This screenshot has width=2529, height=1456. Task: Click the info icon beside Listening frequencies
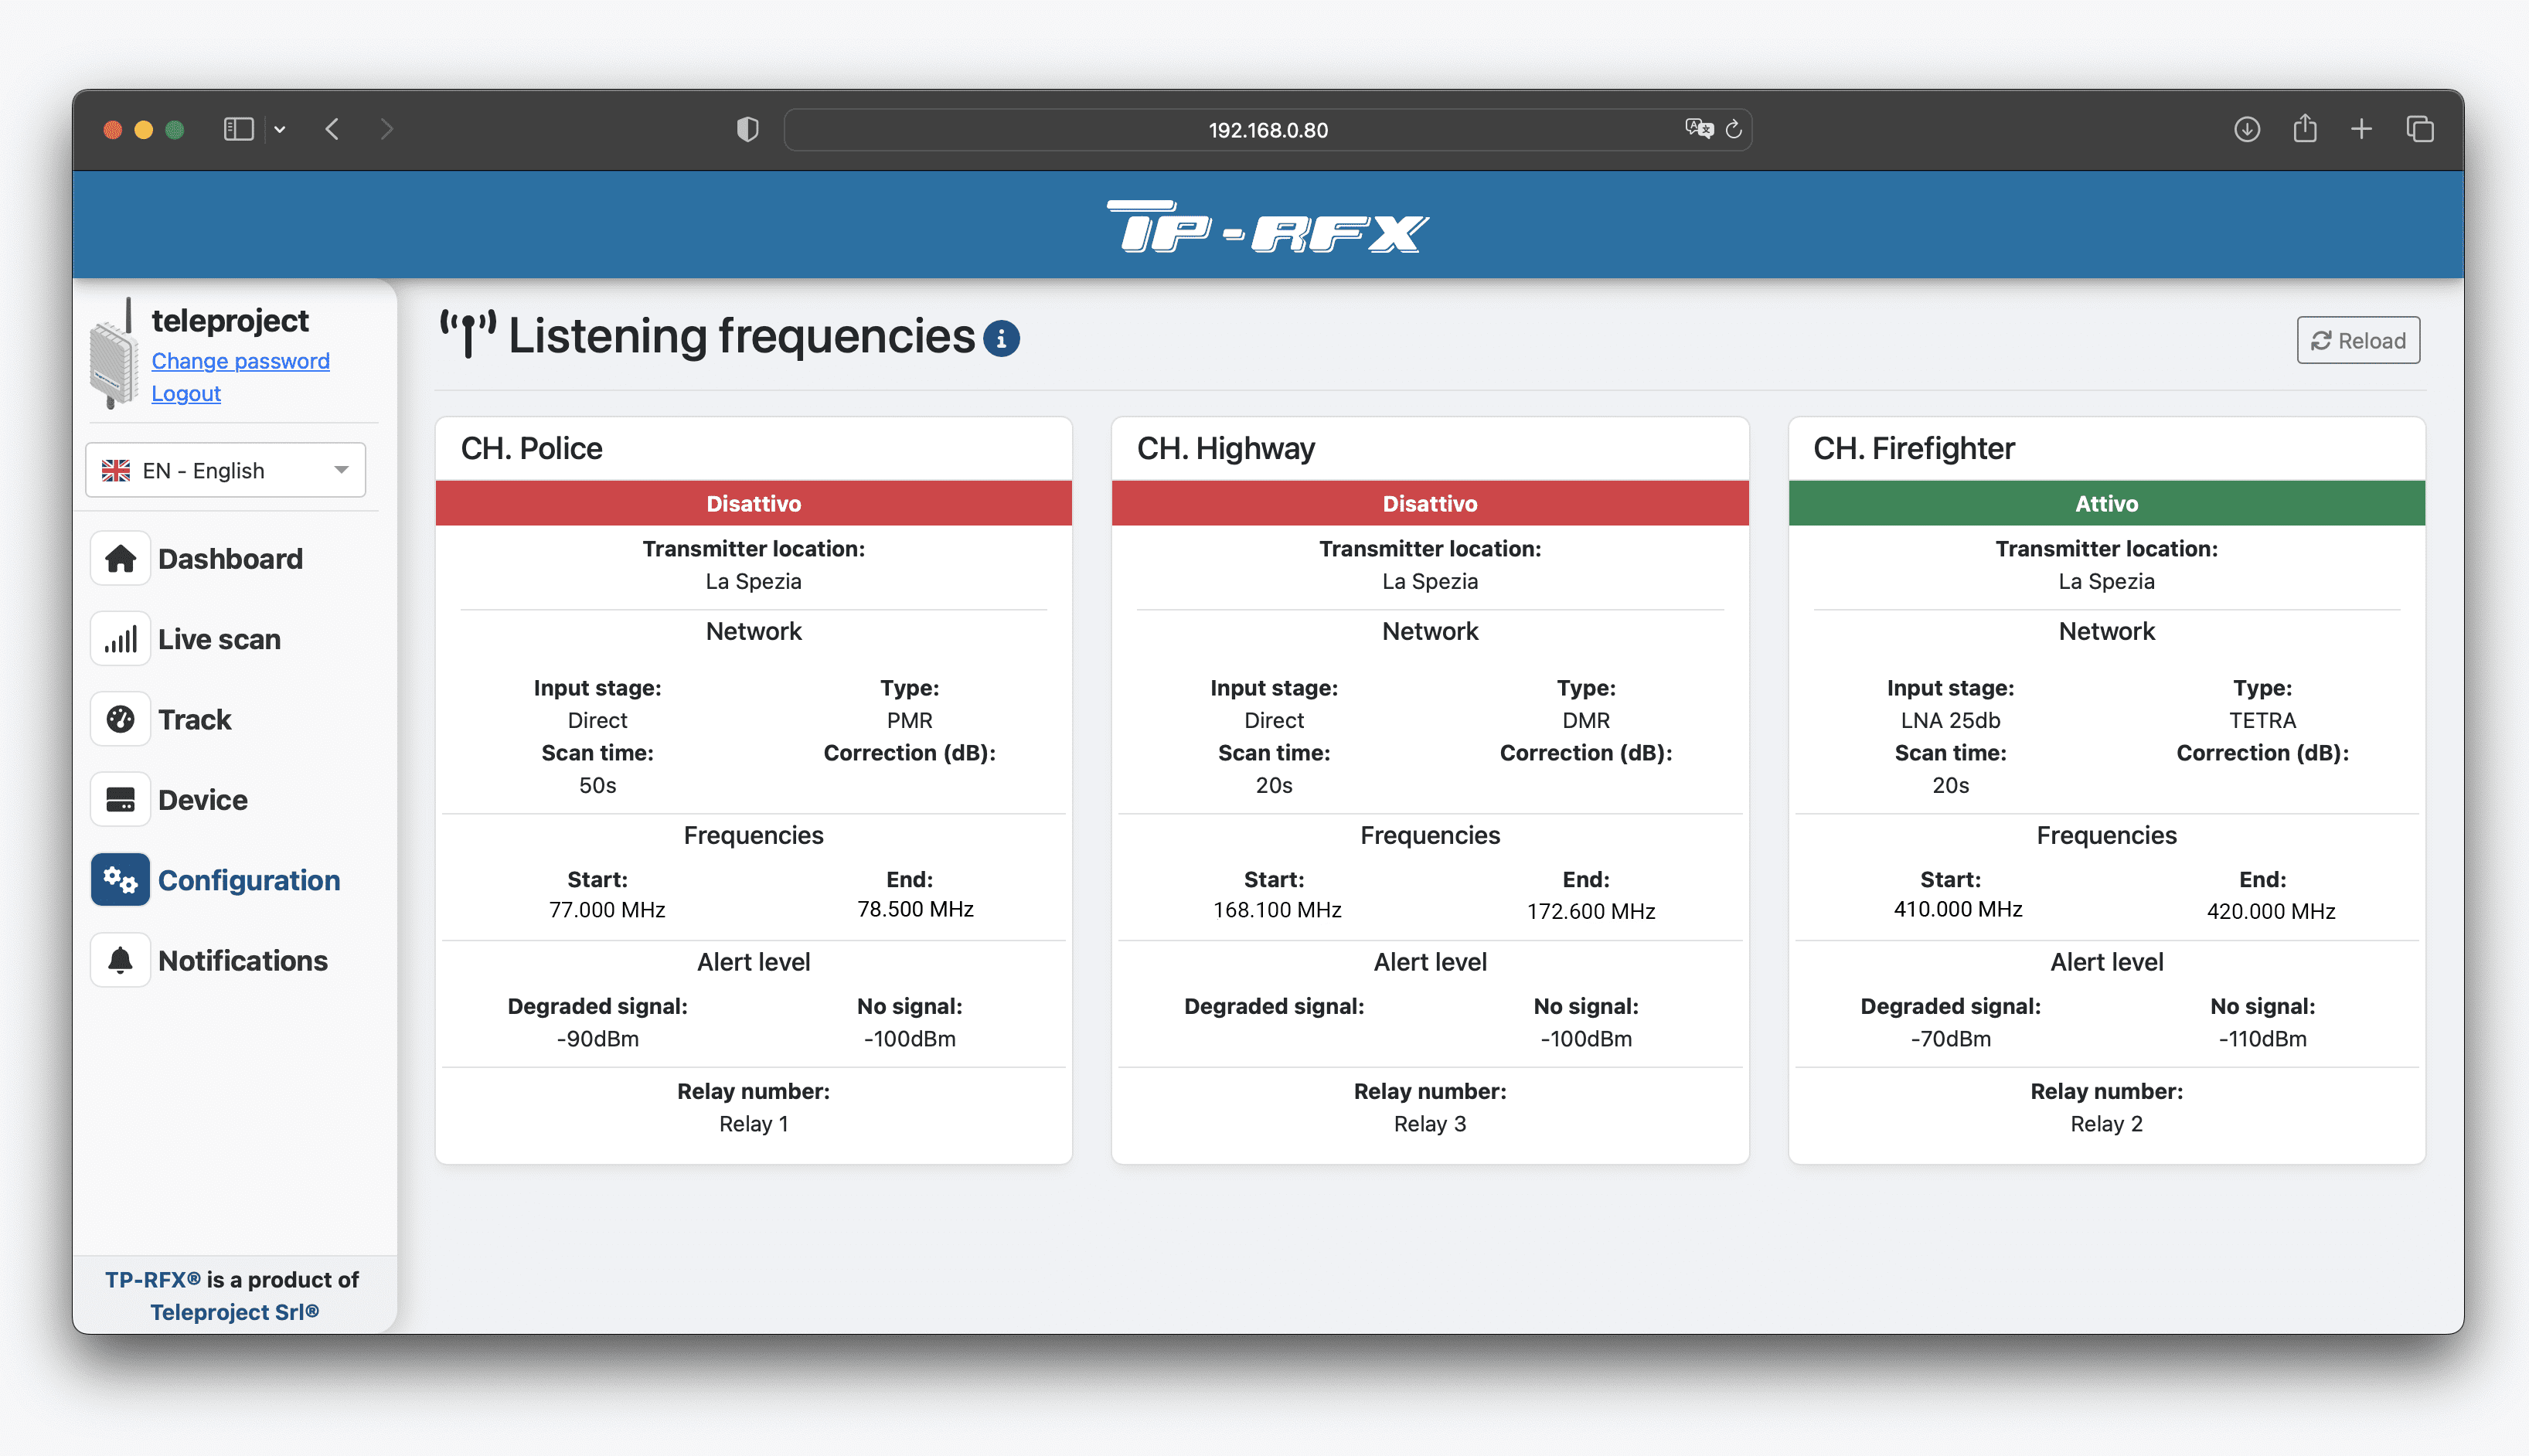click(x=1001, y=339)
